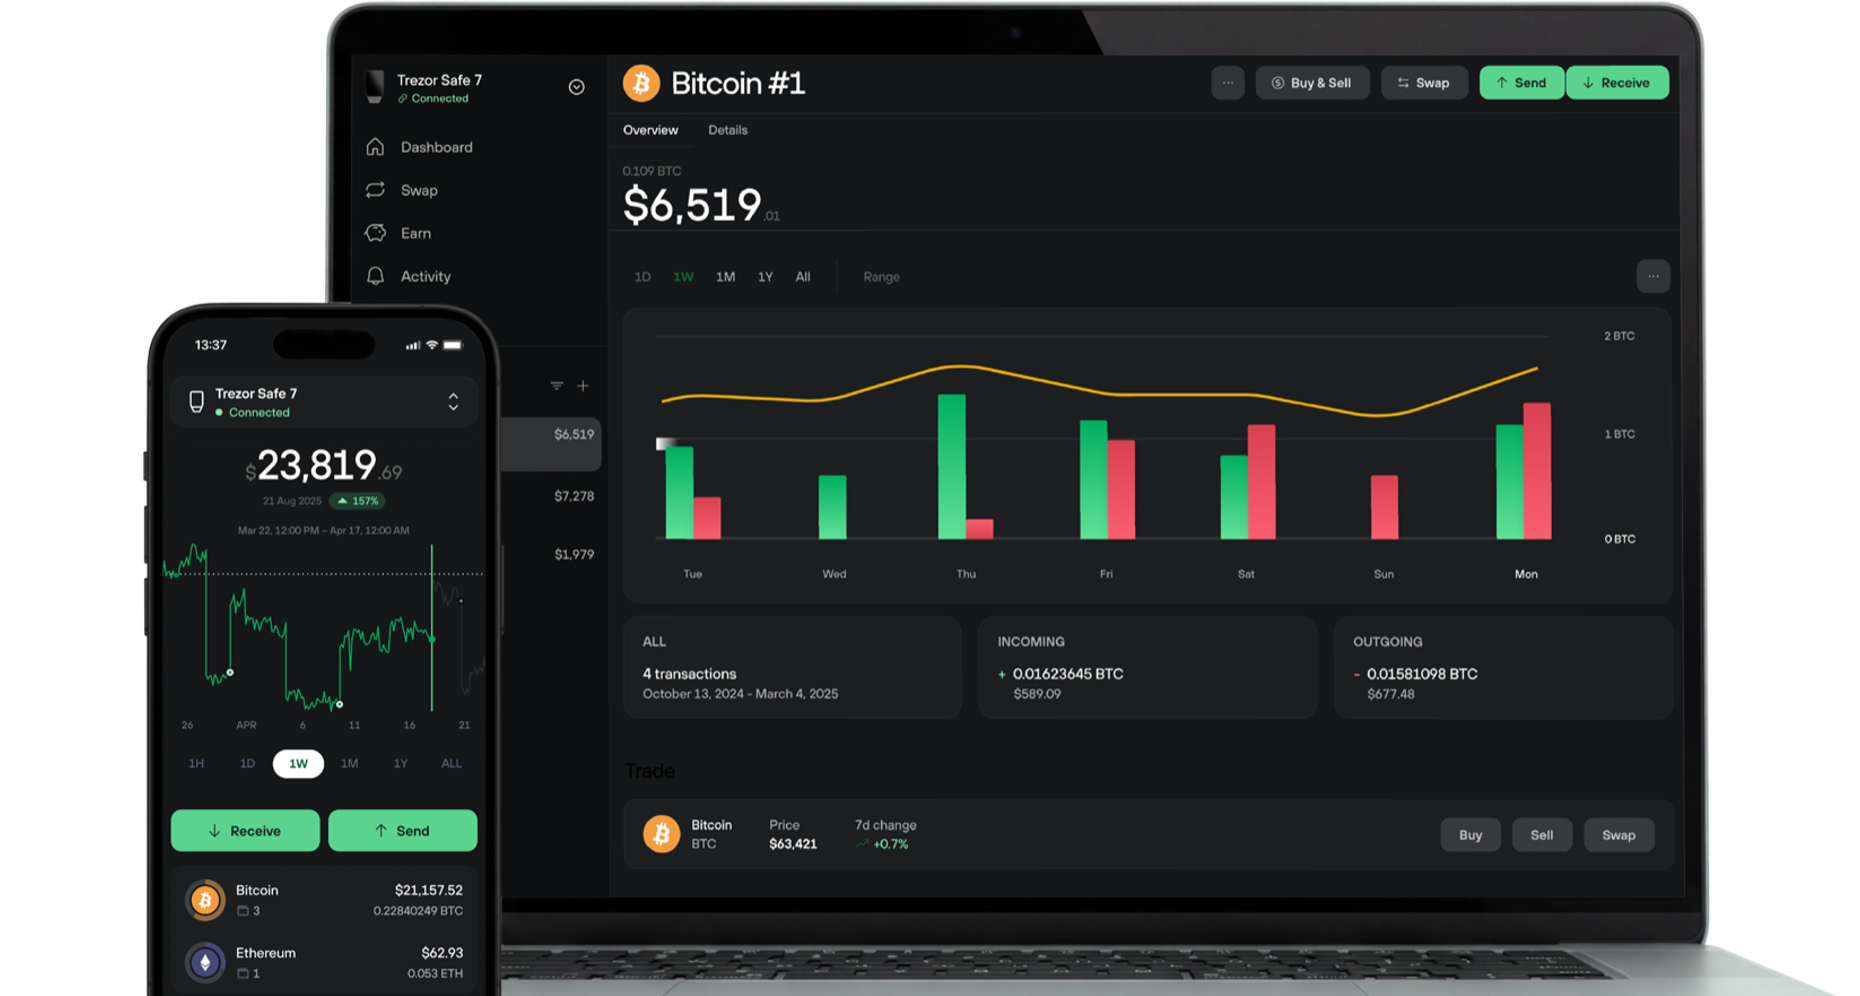Screen dimensions: 1860x996
Task: Open Earn in laptop sidebar
Action: [398, 233]
